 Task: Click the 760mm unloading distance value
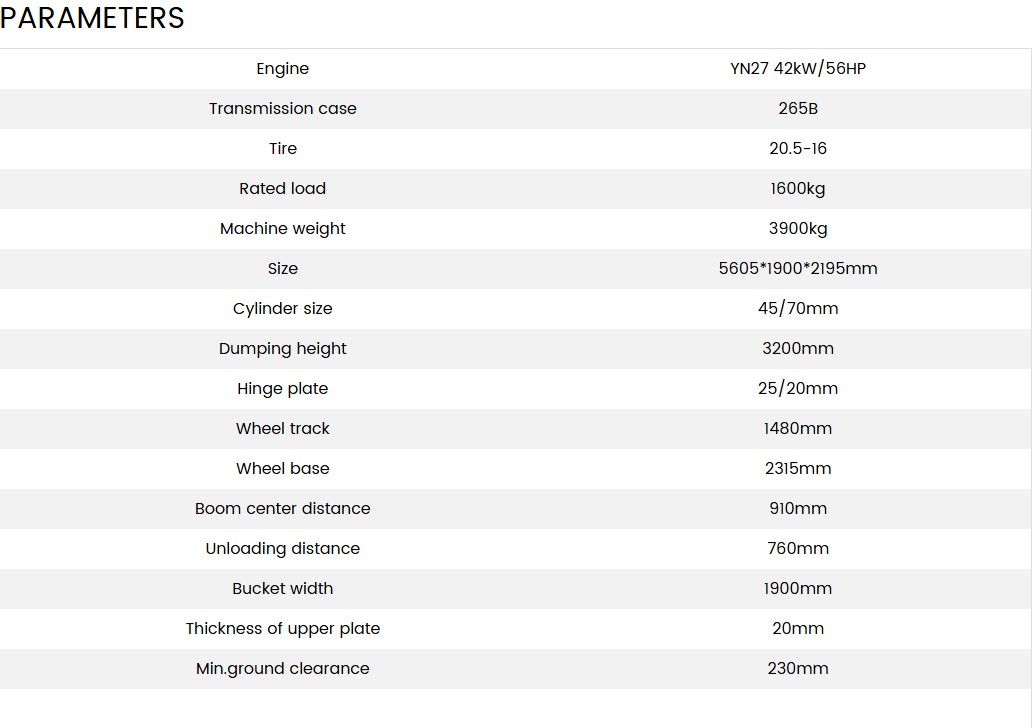[798, 549]
